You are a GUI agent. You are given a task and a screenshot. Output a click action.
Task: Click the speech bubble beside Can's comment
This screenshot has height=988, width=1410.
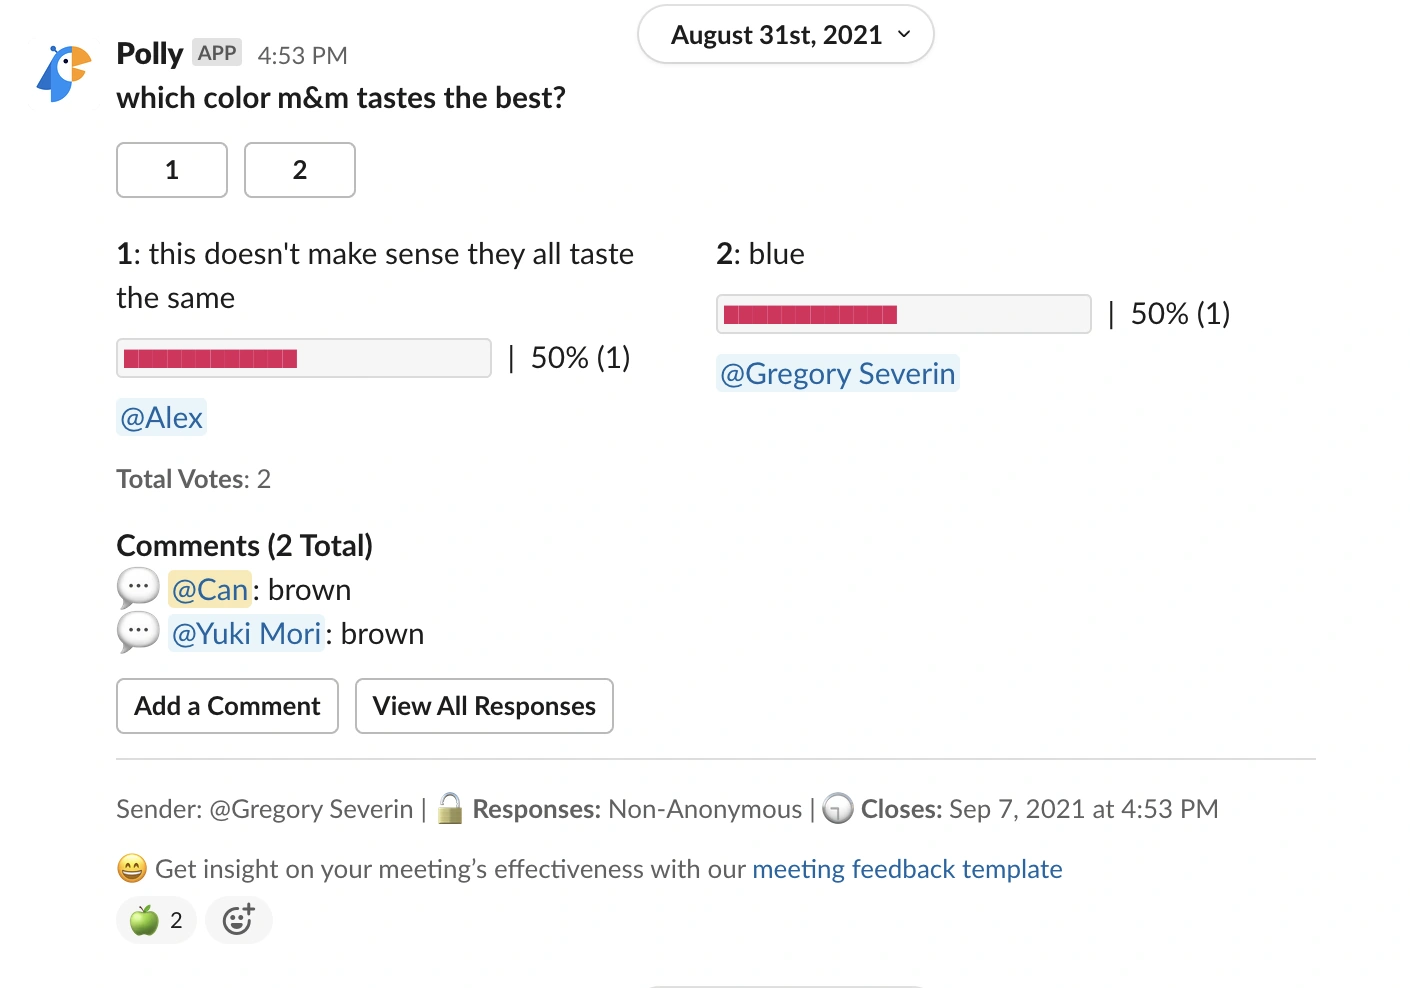tap(138, 588)
